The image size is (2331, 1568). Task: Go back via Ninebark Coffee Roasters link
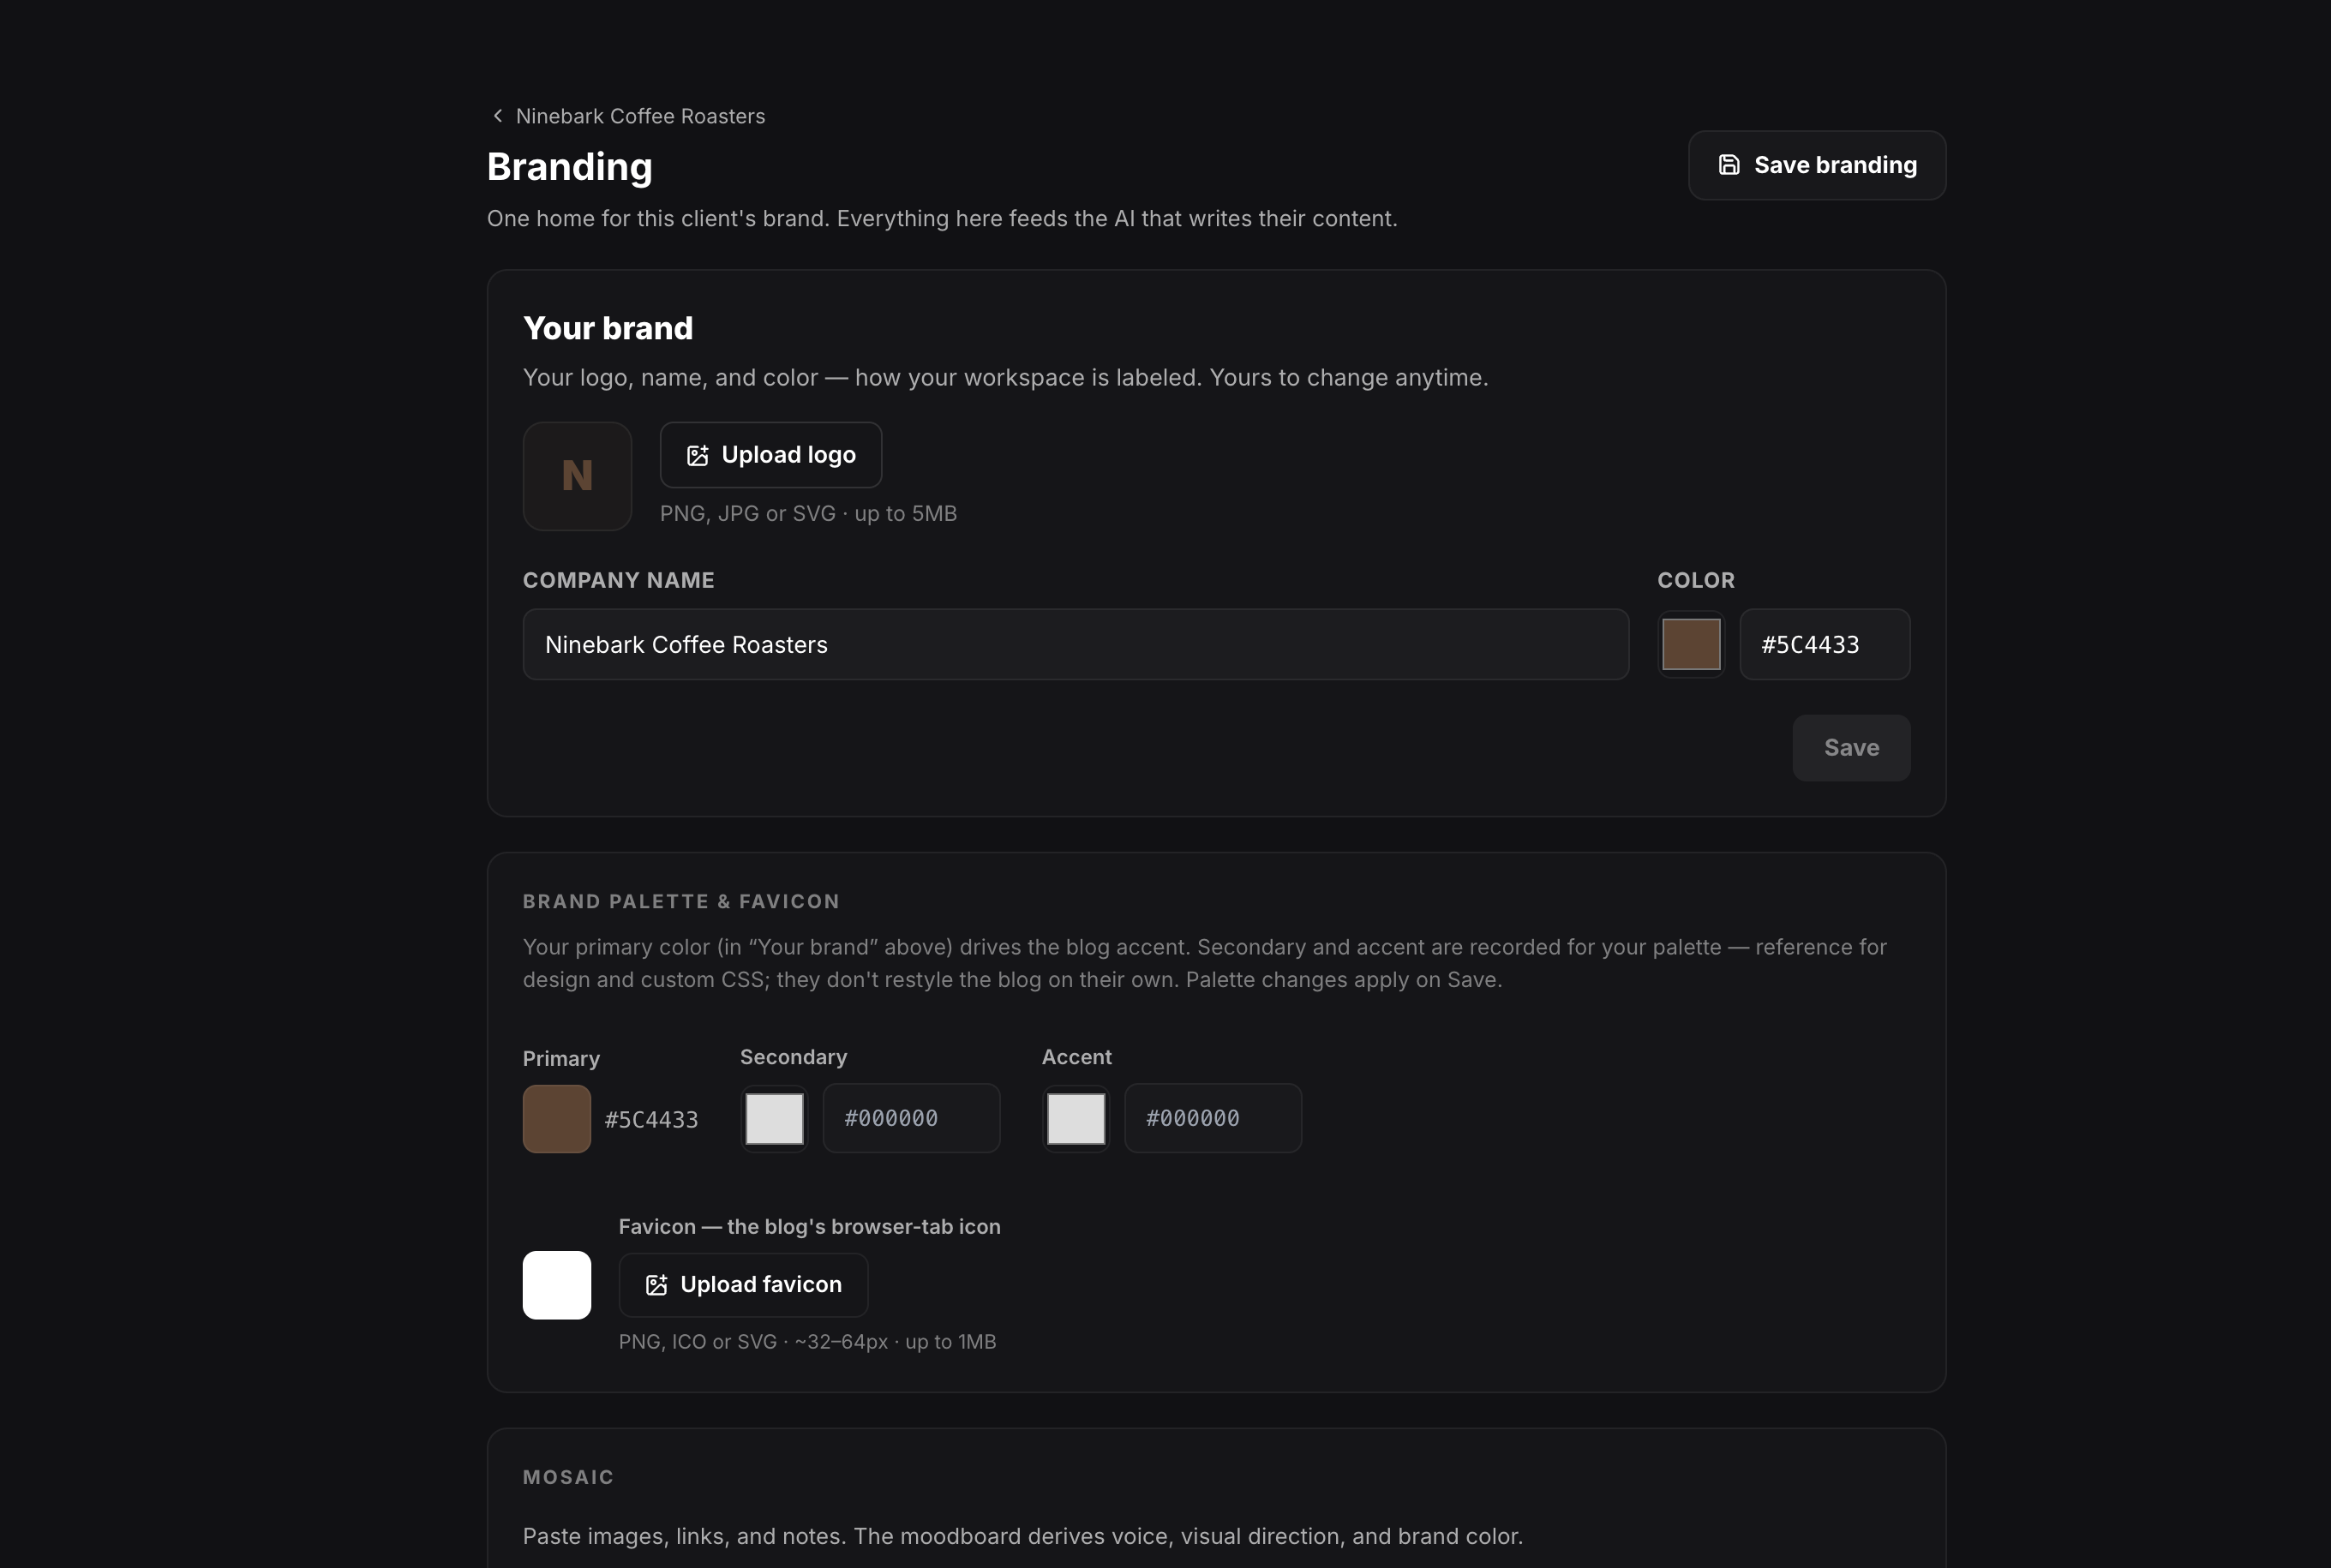point(640,116)
